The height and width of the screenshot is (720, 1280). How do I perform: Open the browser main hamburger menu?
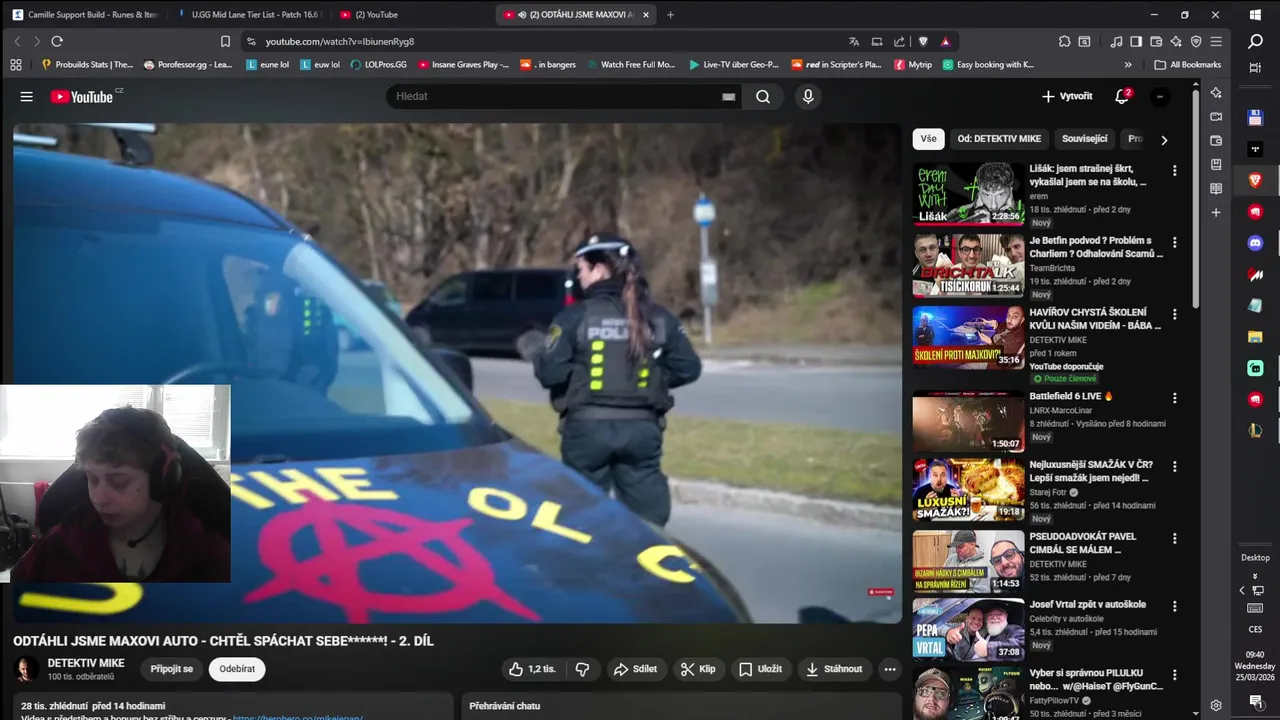point(1216,41)
